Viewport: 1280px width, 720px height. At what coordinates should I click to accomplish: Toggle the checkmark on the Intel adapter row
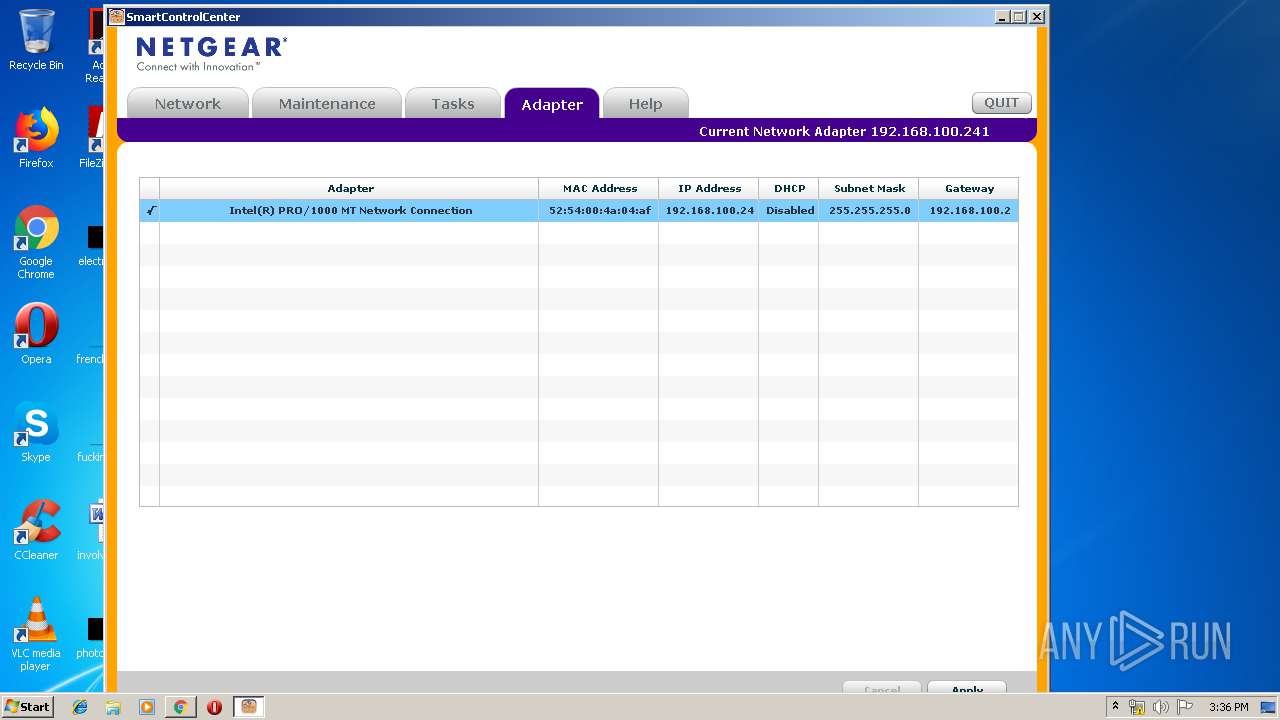click(150, 211)
